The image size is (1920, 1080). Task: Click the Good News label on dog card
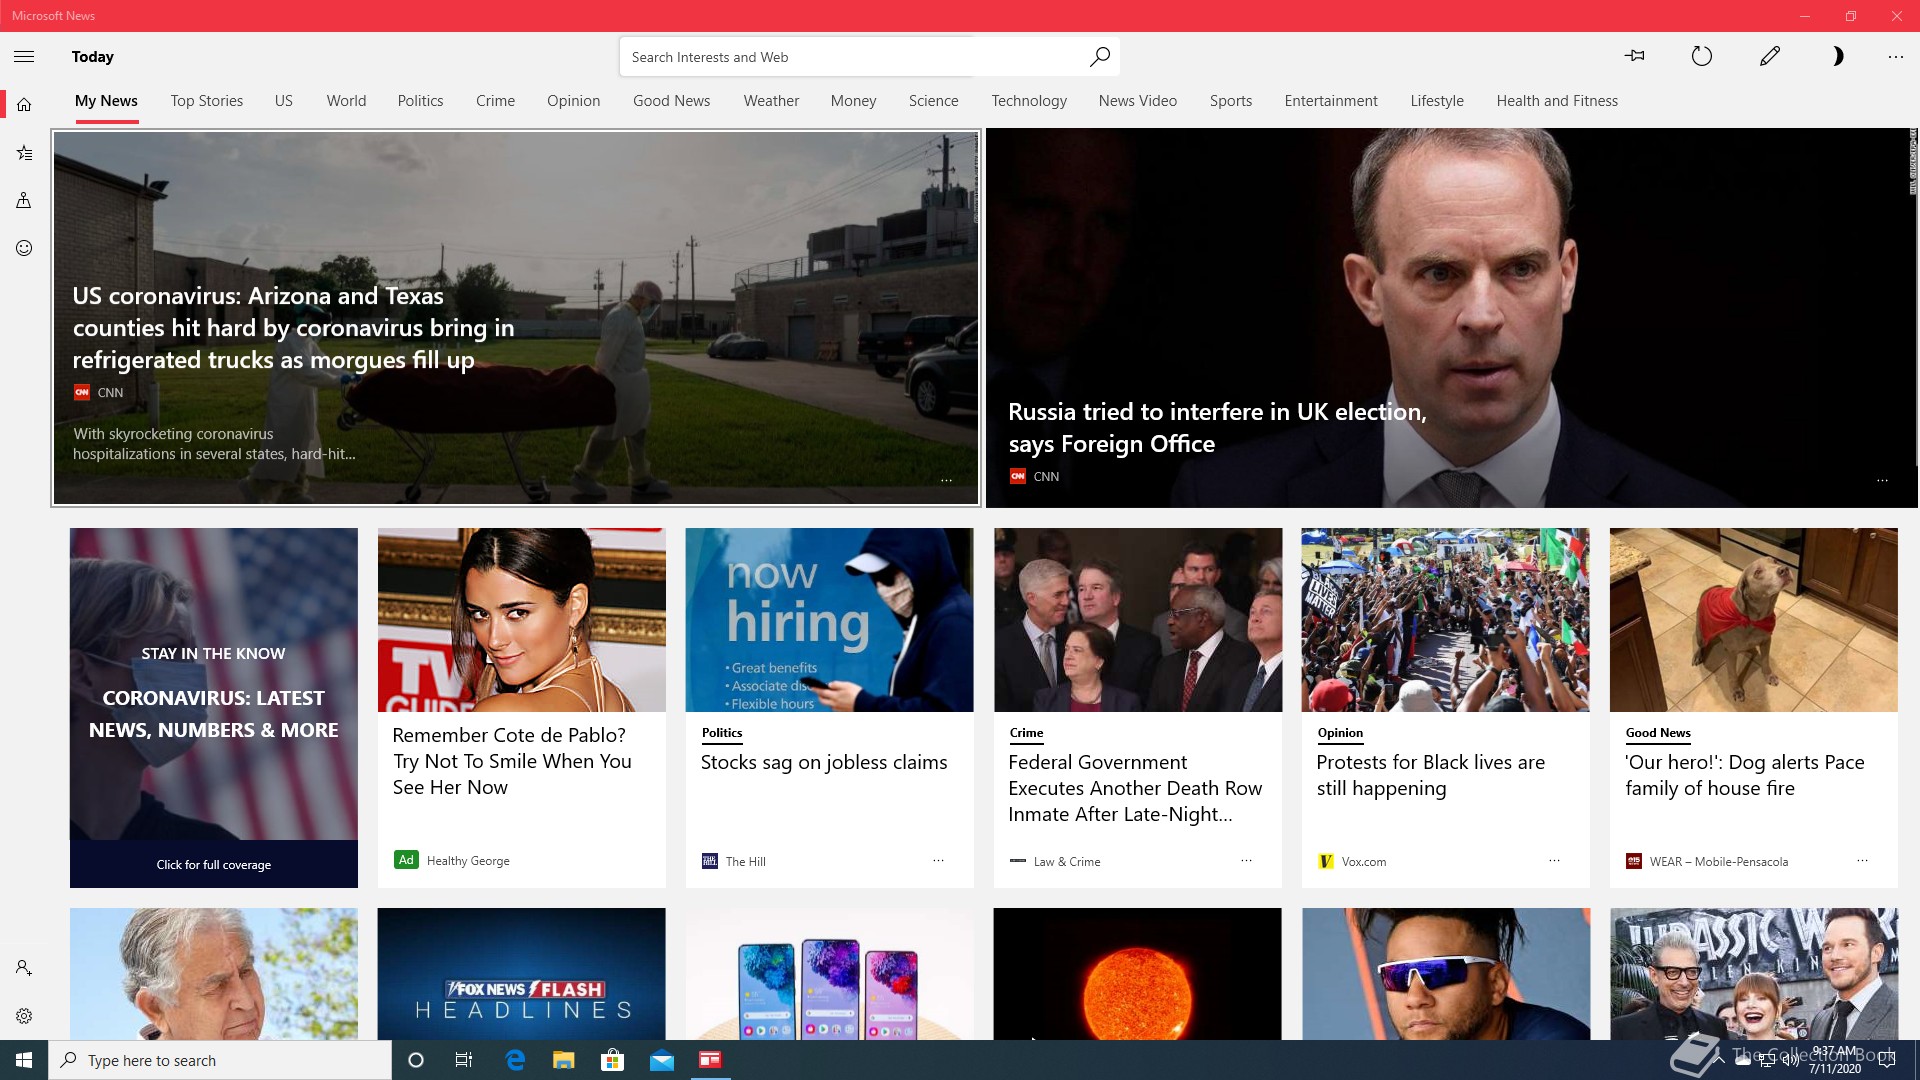[1658, 733]
